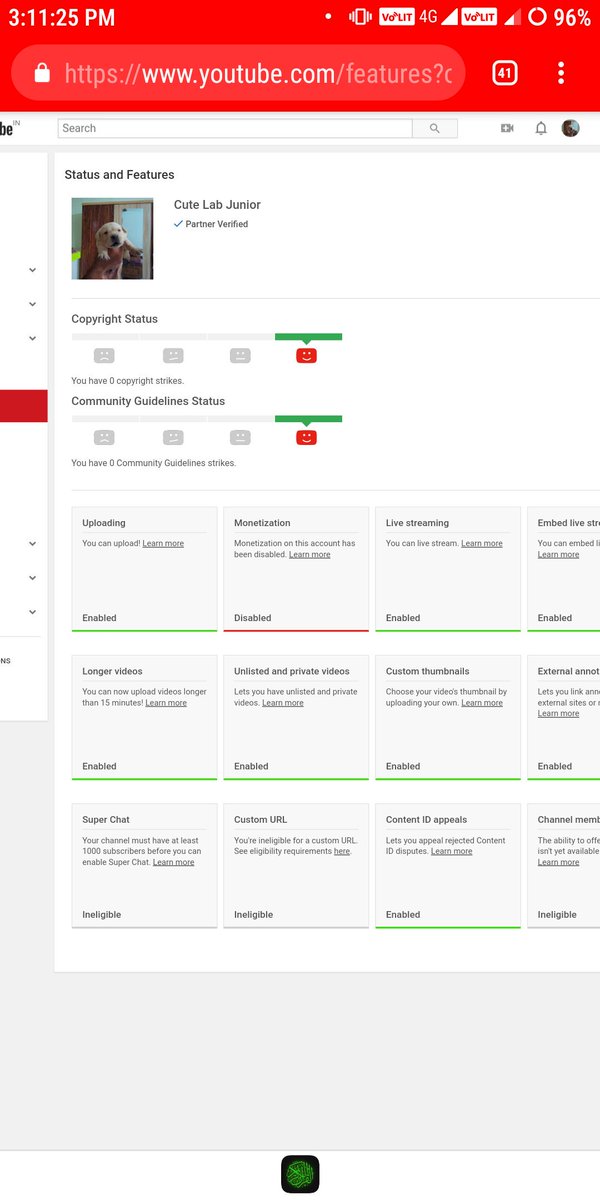Image resolution: width=600 pixels, height=1200 pixels.
Task: Click the third gray face under Copyright Status
Action: [240, 355]
